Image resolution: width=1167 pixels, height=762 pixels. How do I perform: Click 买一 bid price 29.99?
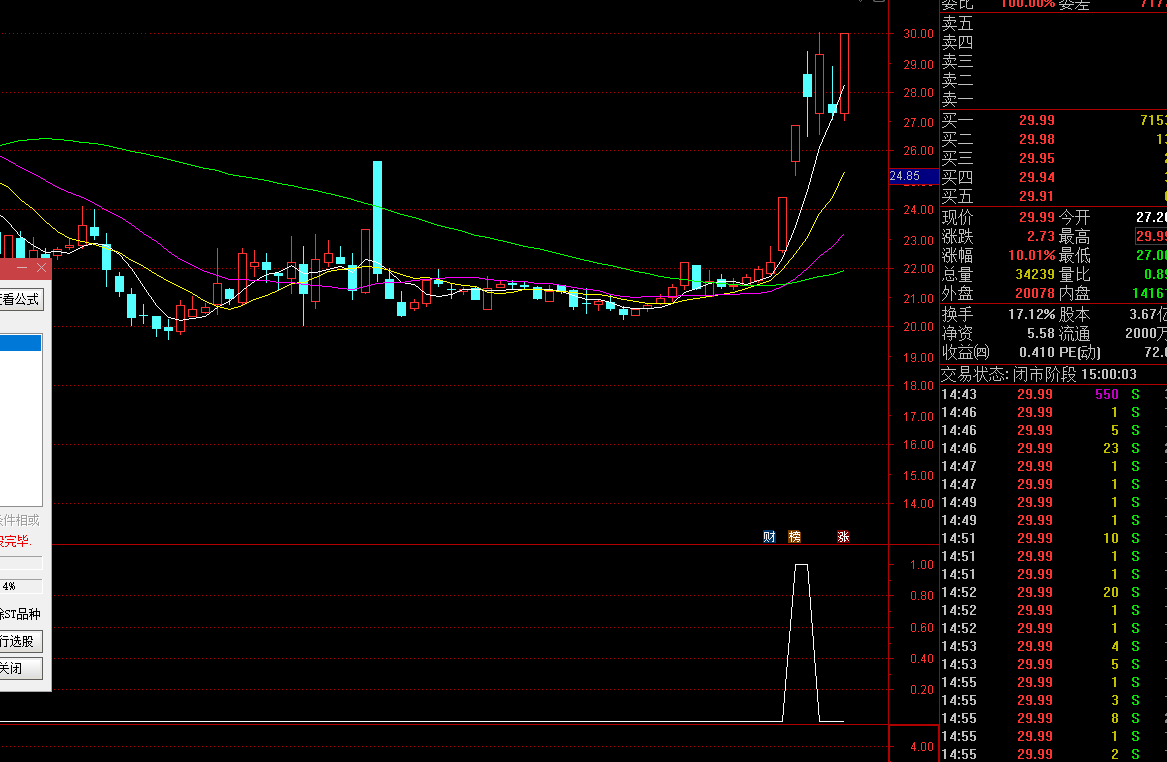click(x=1037, y=120)
